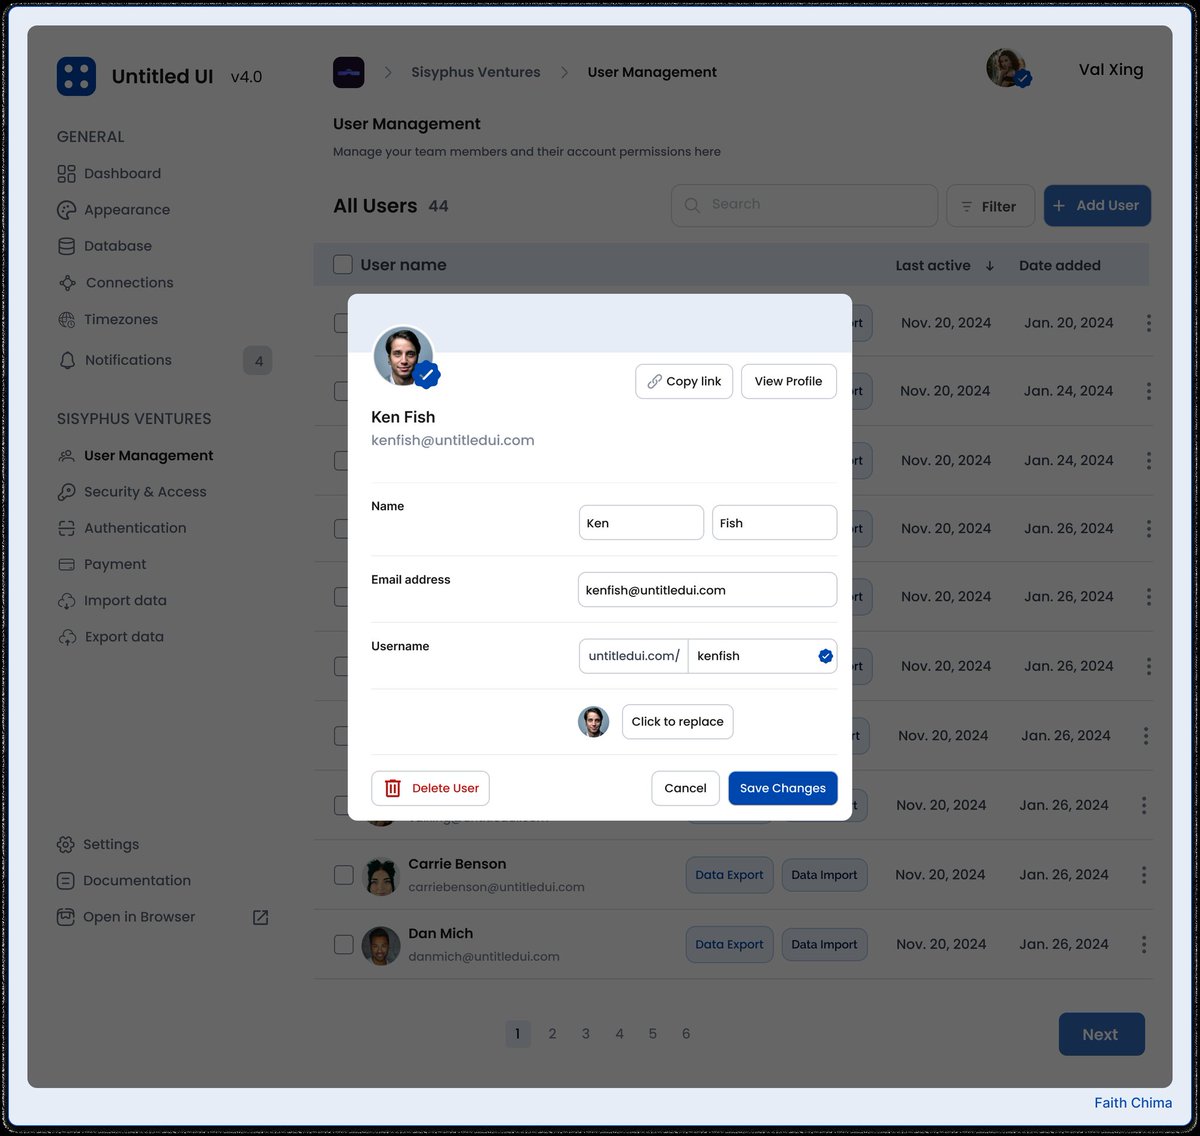Image resolution: width=1200 pixels, height=1136 pixels.
Task: Click the small avatar beside Click to replace
Action: [593, 722]
